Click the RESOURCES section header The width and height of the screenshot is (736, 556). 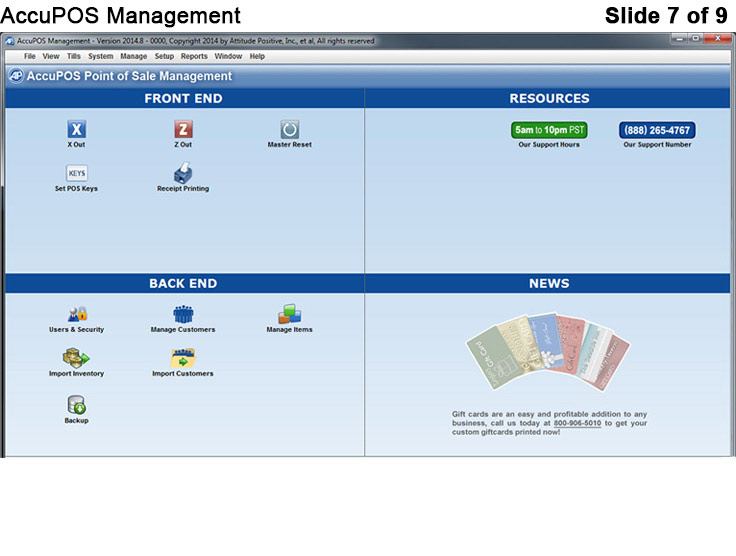549,99
